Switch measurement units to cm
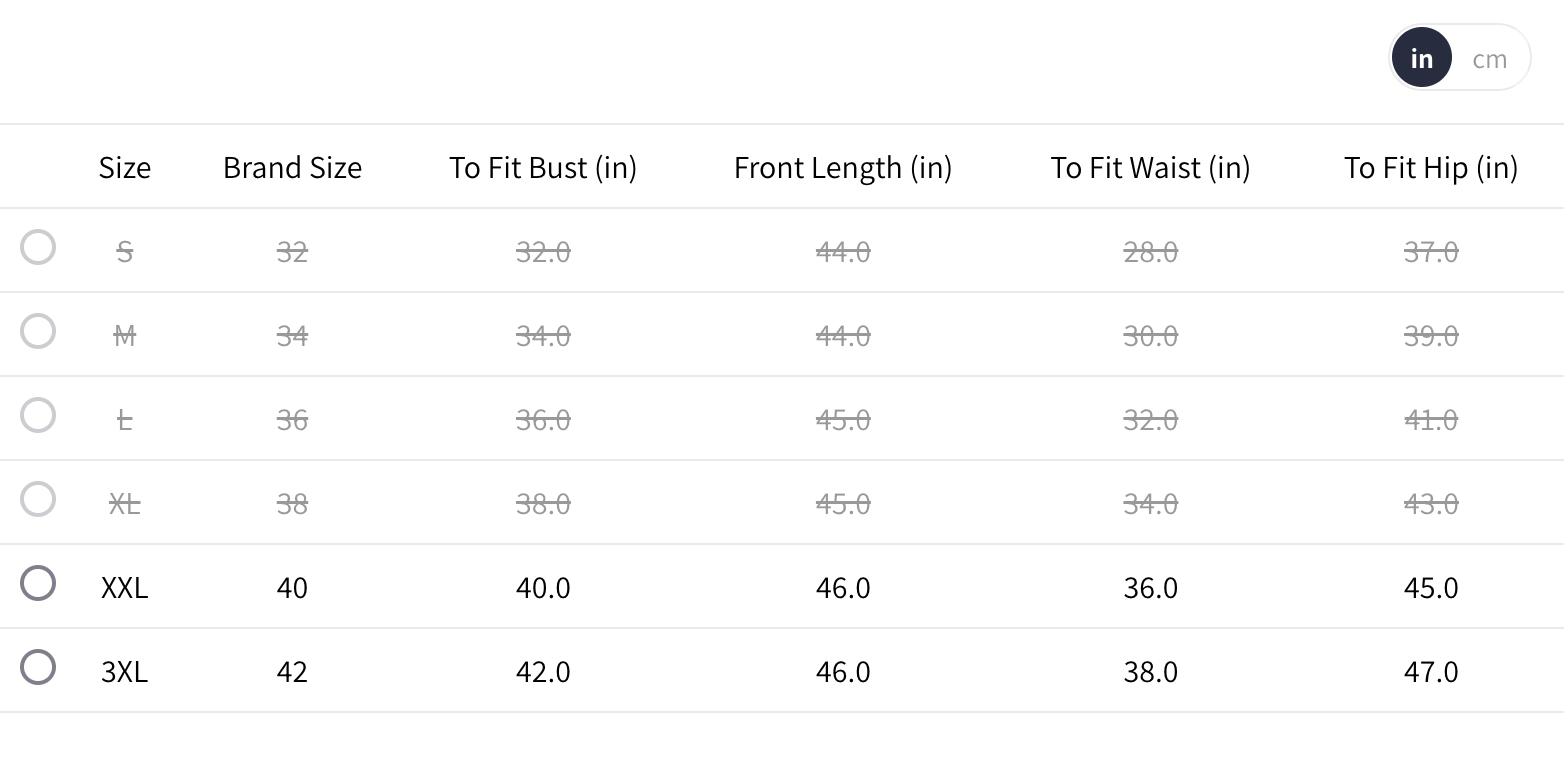 click(x=1489, y=59)
